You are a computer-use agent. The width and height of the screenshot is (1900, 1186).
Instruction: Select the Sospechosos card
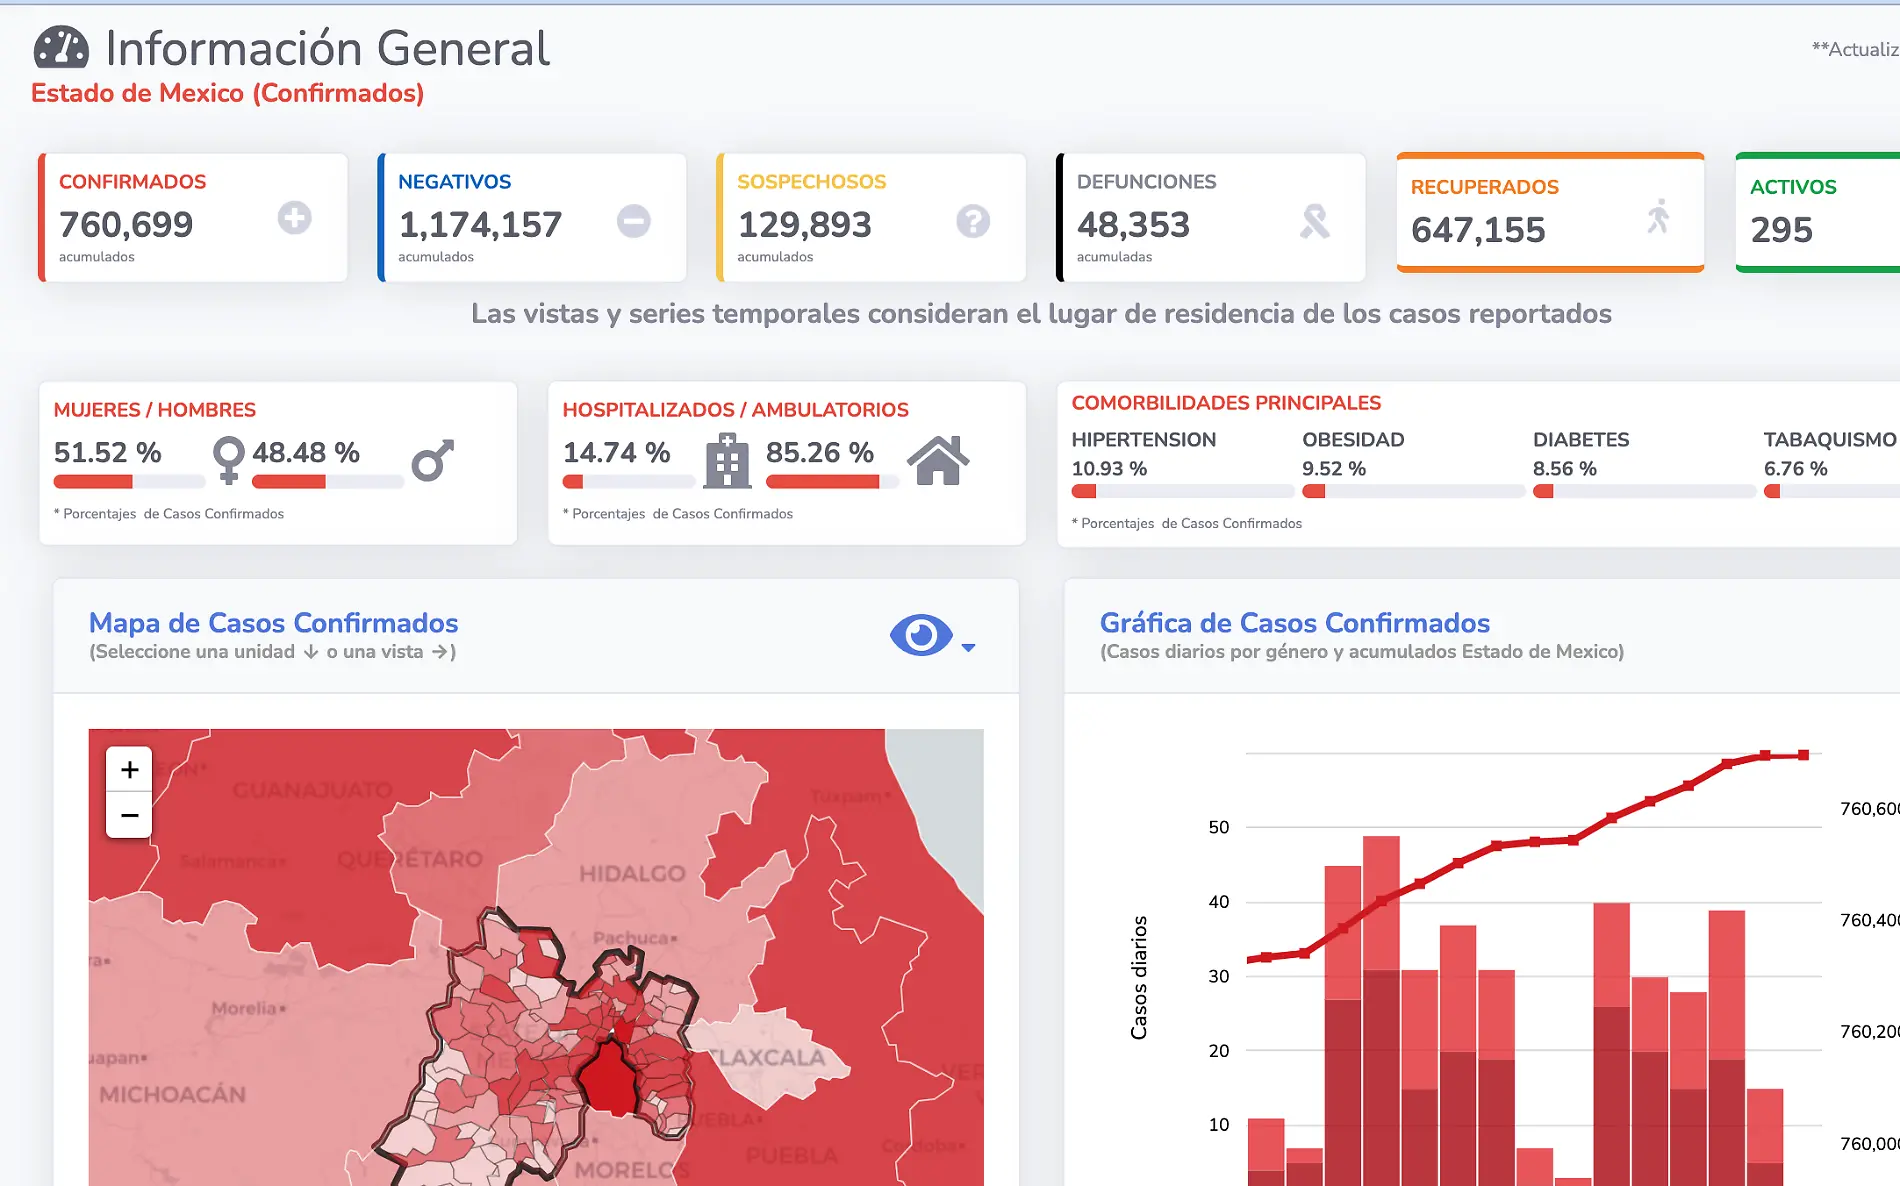871,217
